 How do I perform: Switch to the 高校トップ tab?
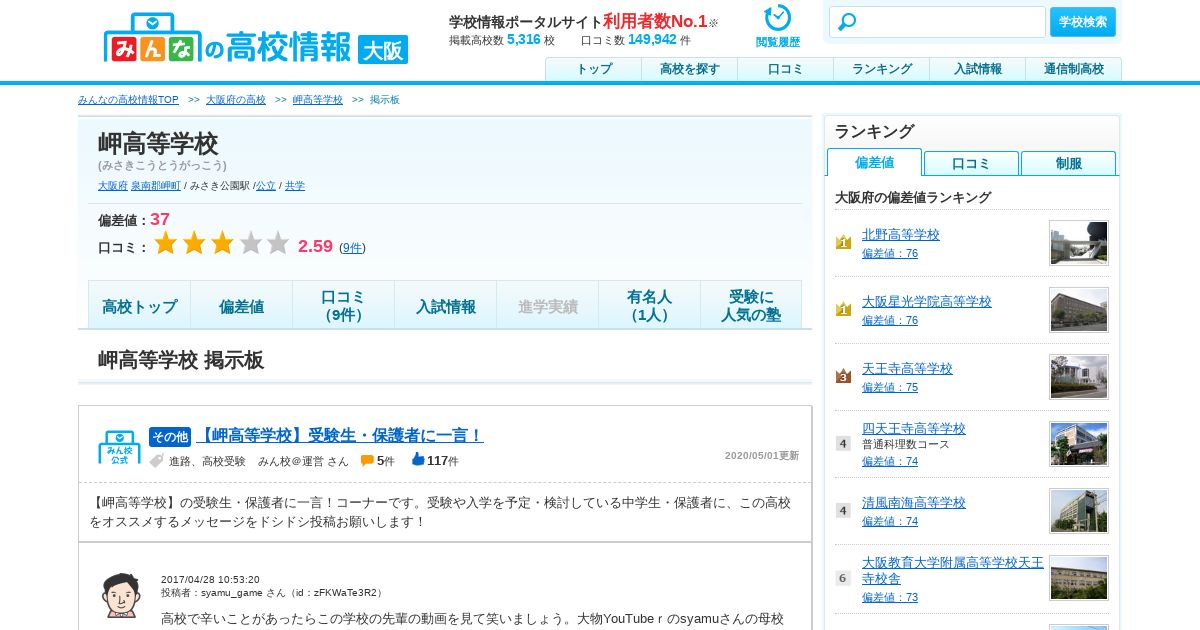click(x=140, y=306)
